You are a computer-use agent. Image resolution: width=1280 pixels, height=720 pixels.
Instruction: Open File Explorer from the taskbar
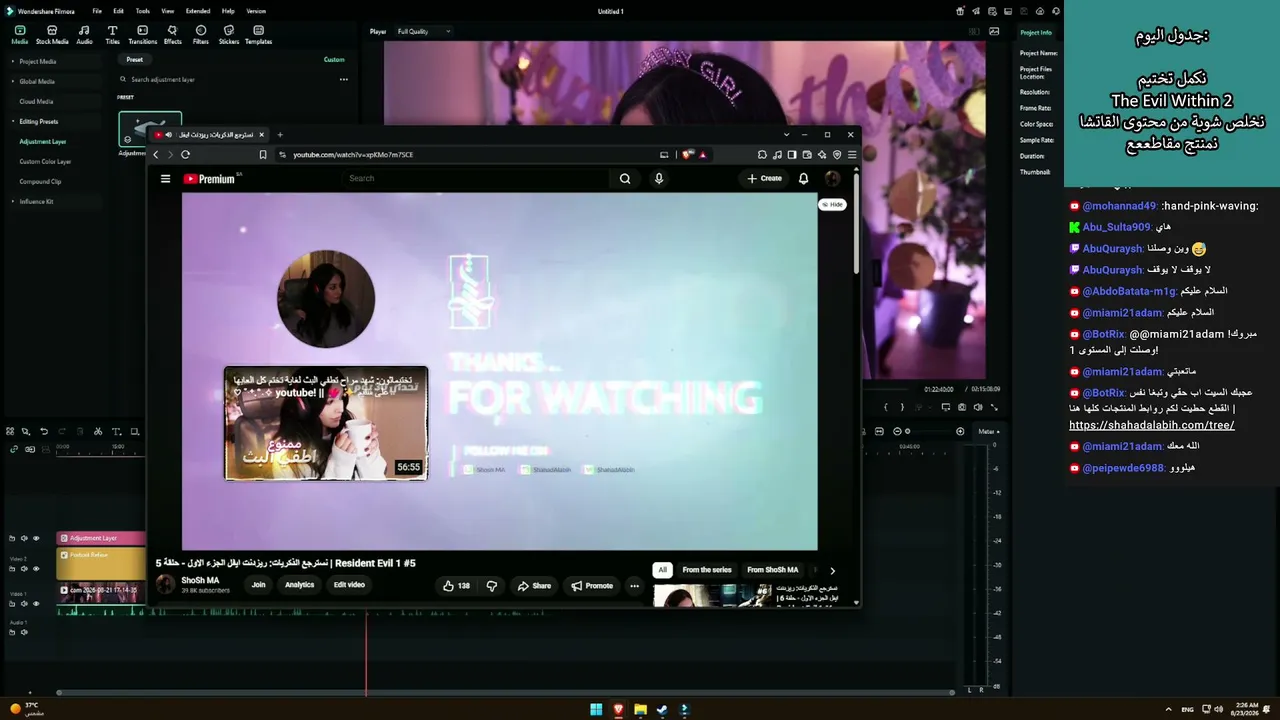coord(640,709)
